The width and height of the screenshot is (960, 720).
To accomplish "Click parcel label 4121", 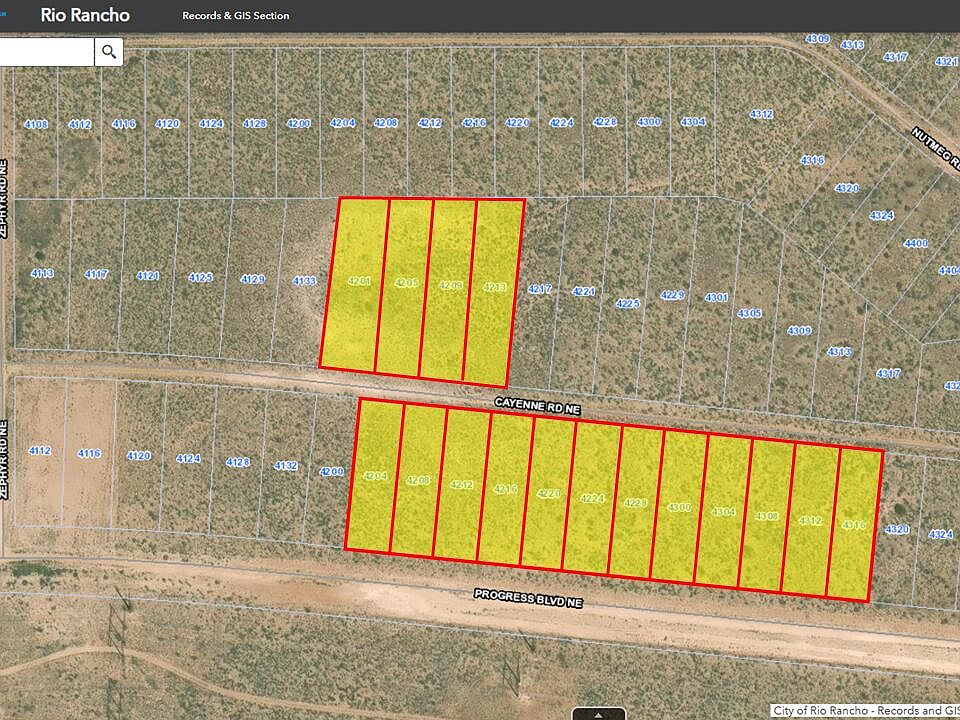I will 148,276.
